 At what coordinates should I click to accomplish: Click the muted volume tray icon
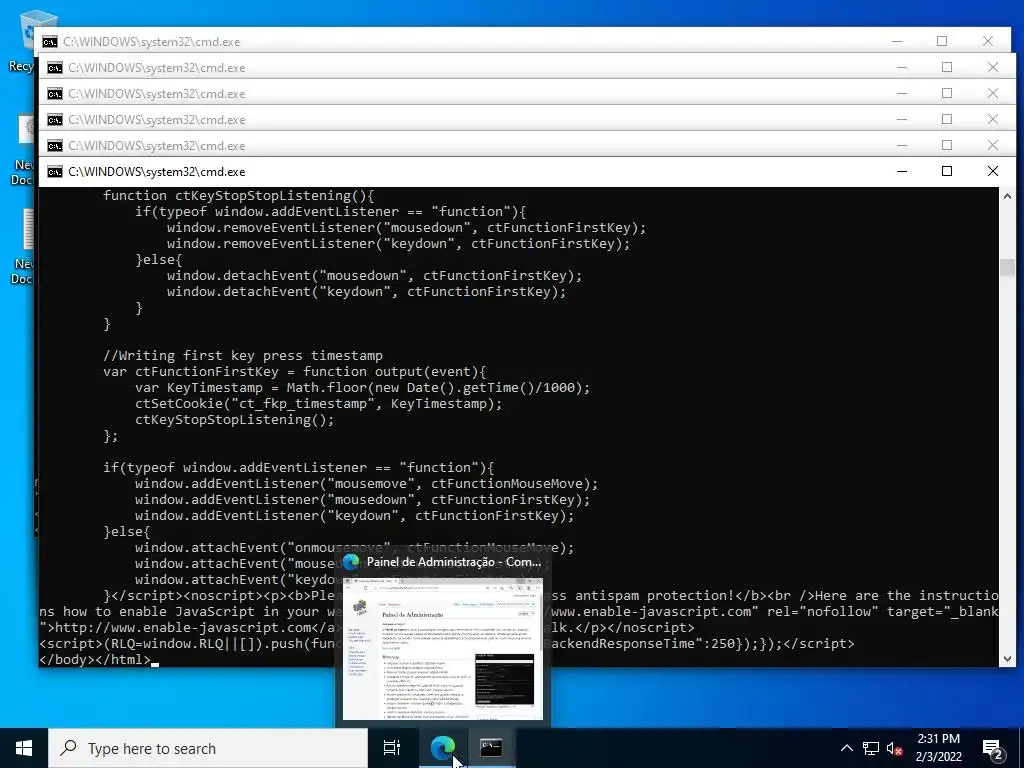click(x=895, y=748)
